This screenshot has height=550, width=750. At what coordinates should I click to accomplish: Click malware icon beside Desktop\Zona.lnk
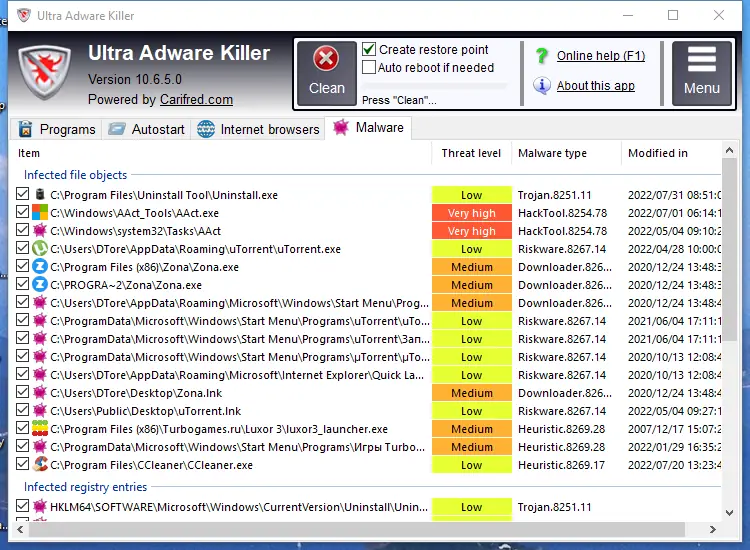pos(40,393)
